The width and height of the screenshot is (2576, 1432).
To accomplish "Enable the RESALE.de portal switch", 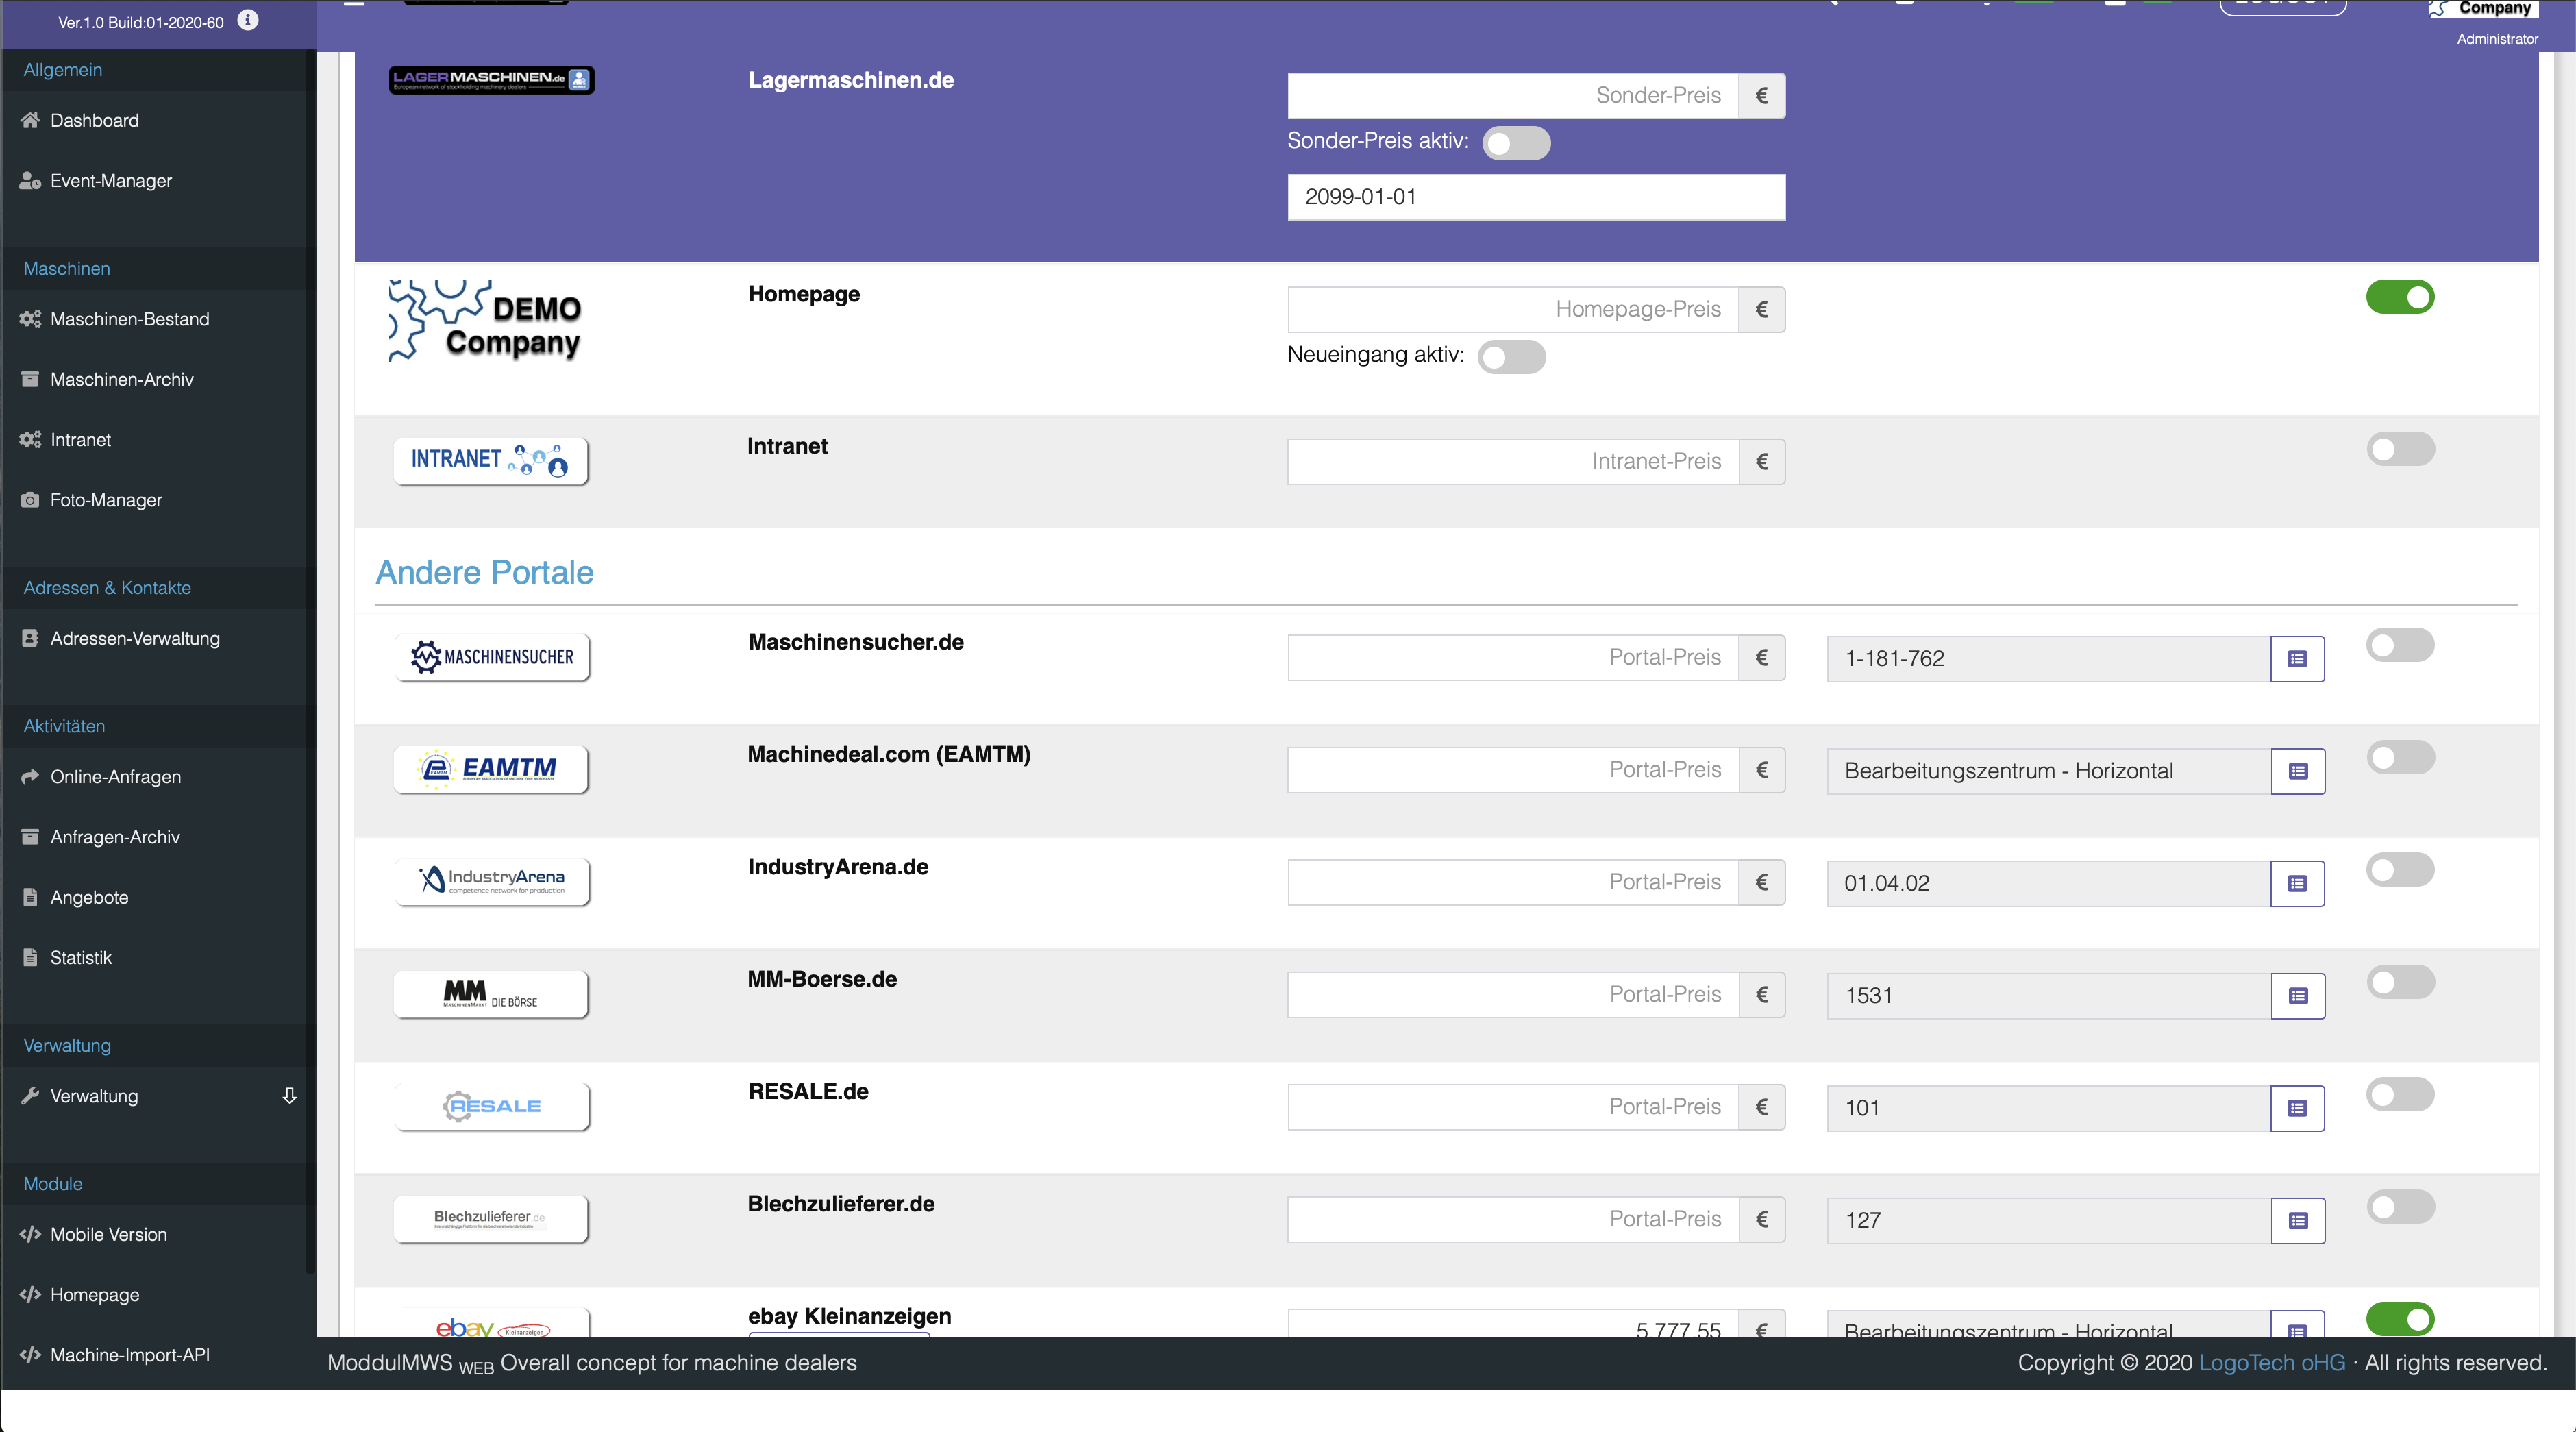I will pyautogui.click(x=2399, y=1094).
